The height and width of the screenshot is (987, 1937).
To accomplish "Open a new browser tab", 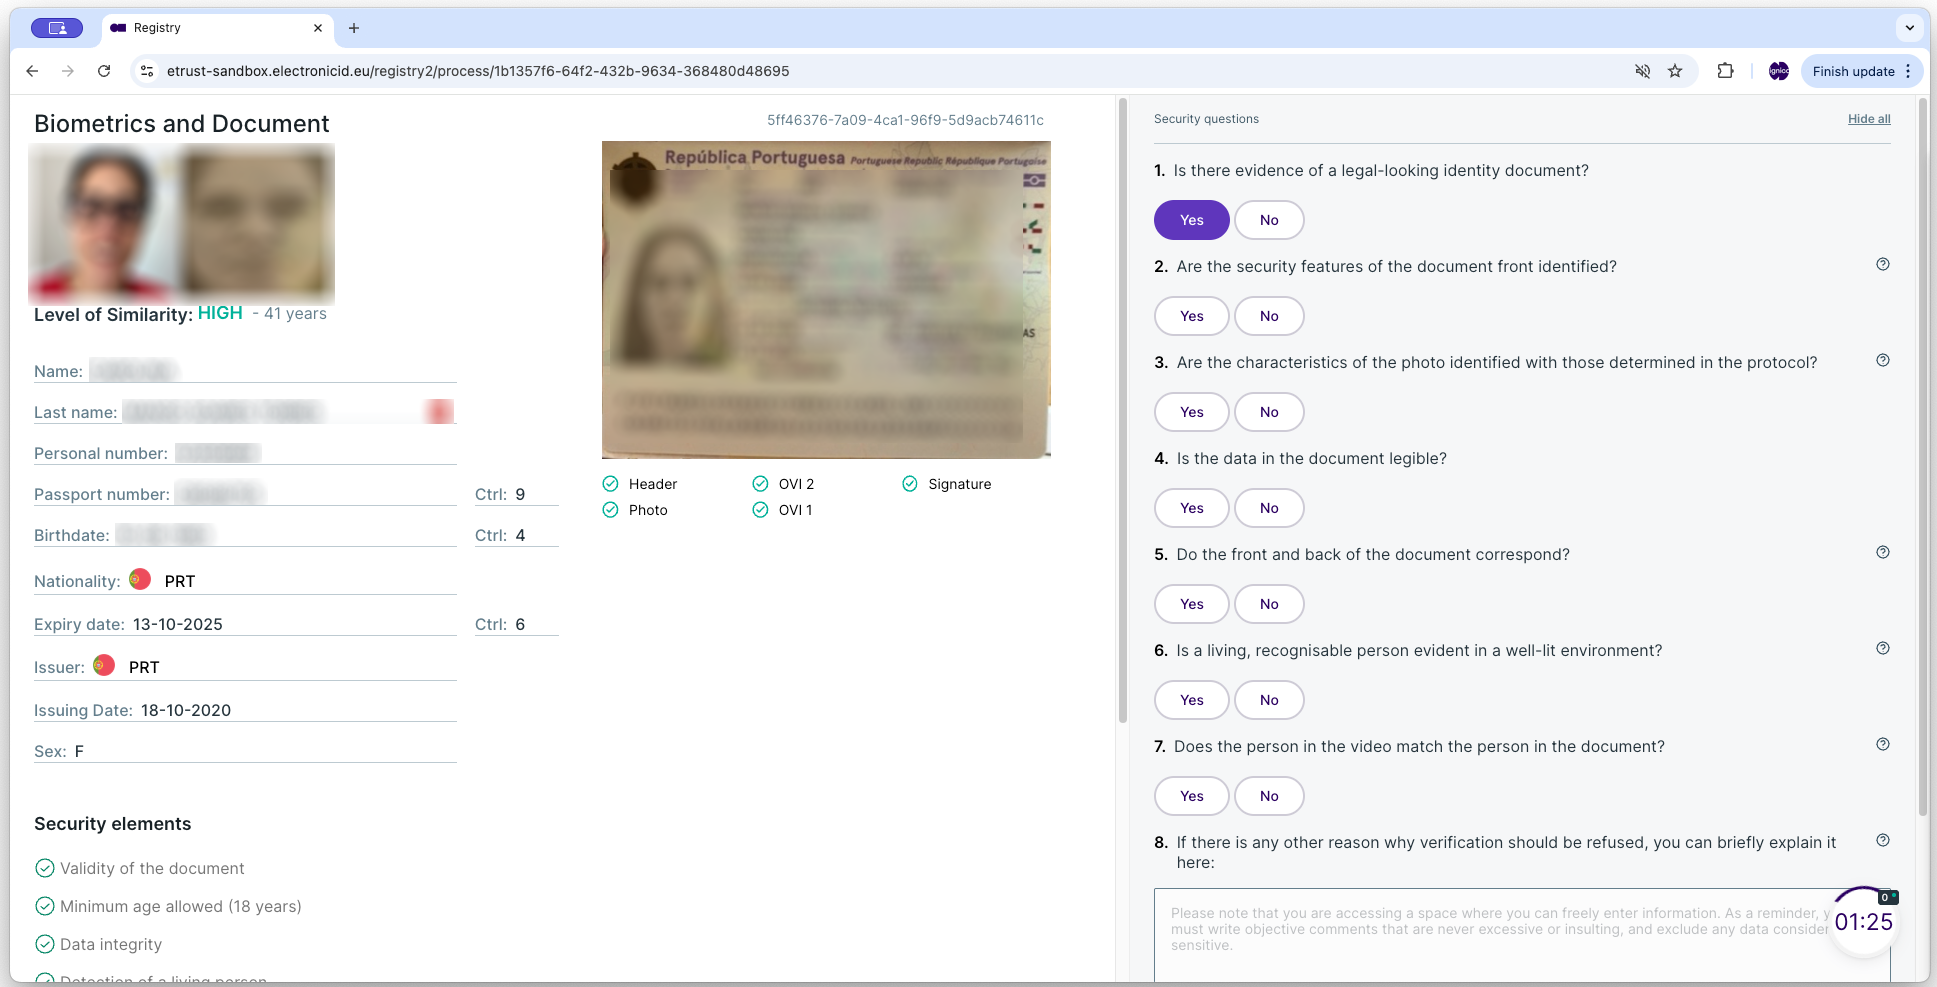I will pos(353,28).
